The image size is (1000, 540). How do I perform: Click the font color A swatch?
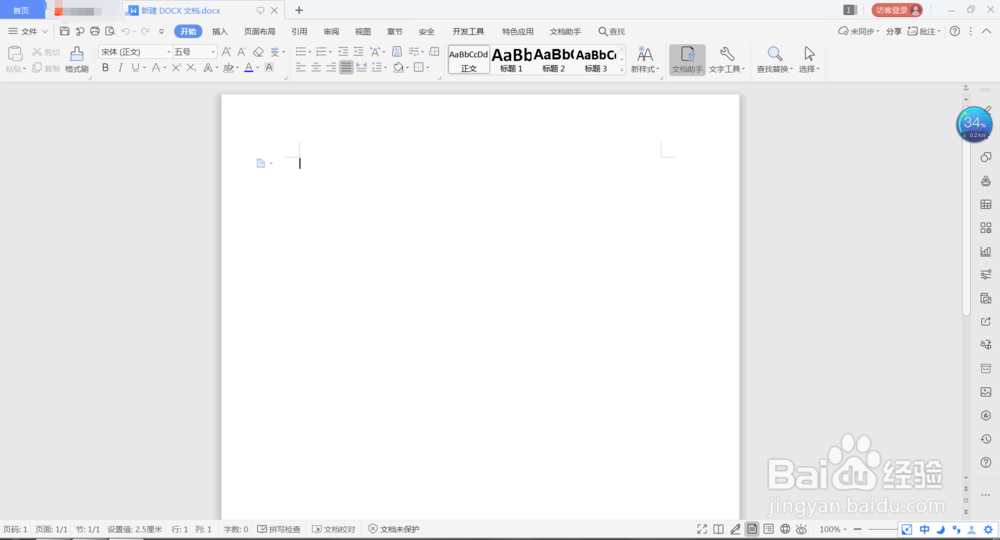(x=249, y=68)
